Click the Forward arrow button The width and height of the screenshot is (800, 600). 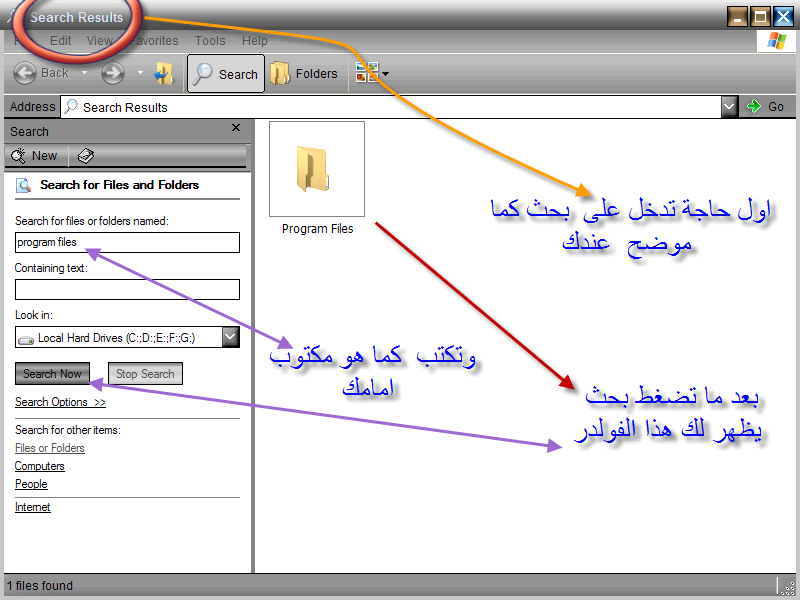pos(113,73)
